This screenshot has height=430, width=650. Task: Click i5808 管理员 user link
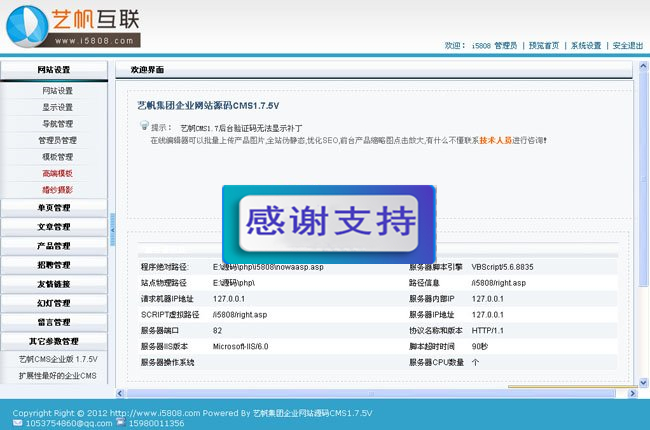(494, 45)
